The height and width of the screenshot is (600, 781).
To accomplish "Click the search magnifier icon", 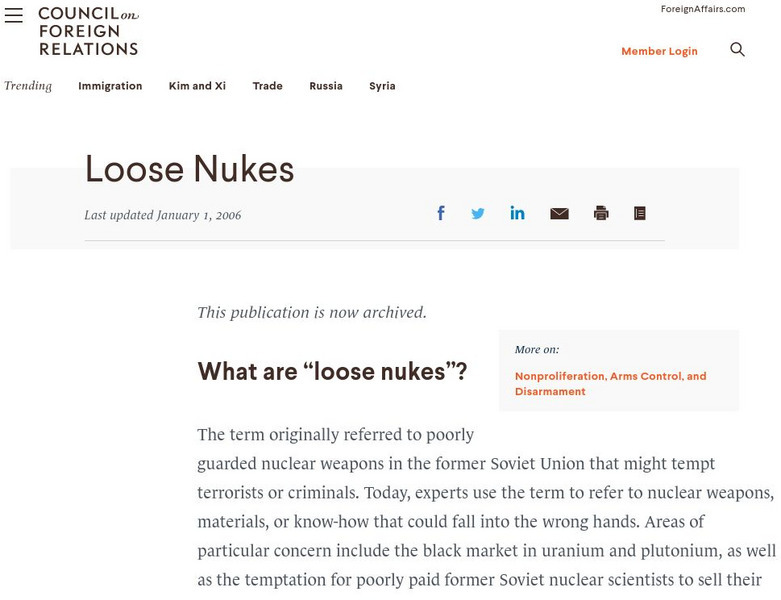I will [737, 50].
